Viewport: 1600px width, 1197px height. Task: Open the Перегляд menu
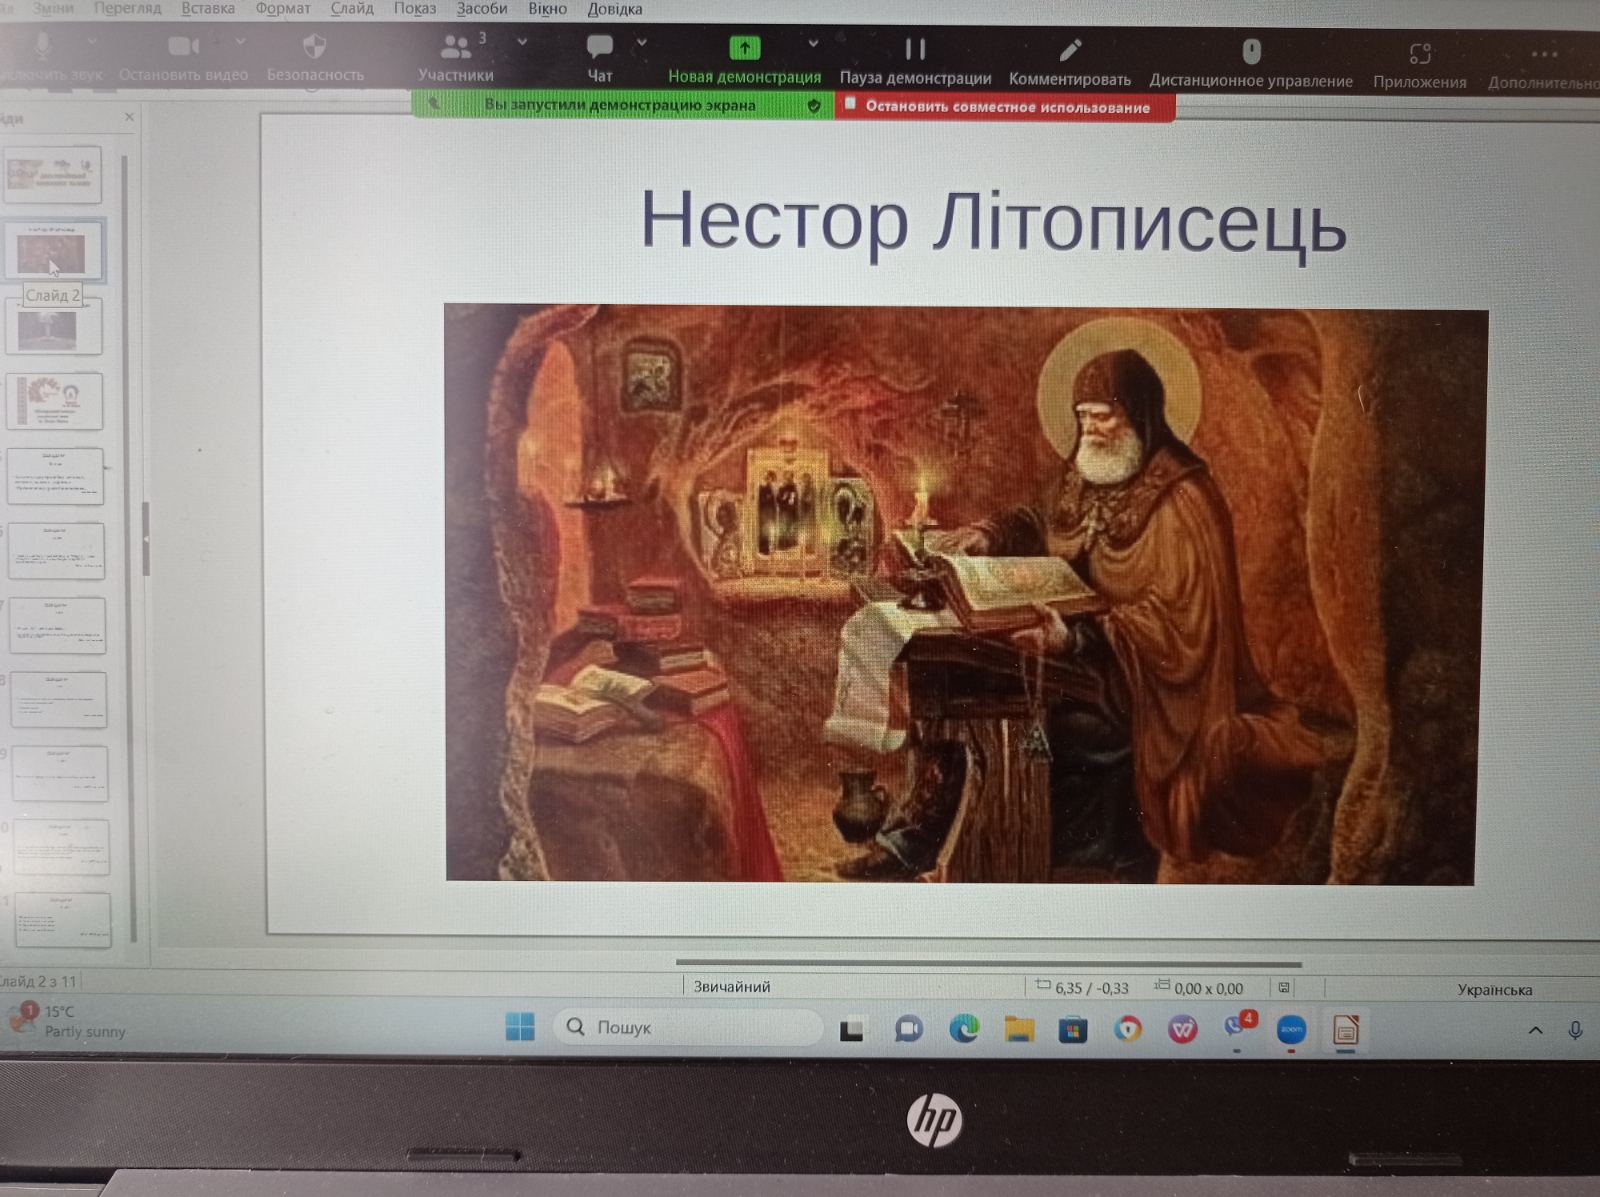click(x=127, y=8)
